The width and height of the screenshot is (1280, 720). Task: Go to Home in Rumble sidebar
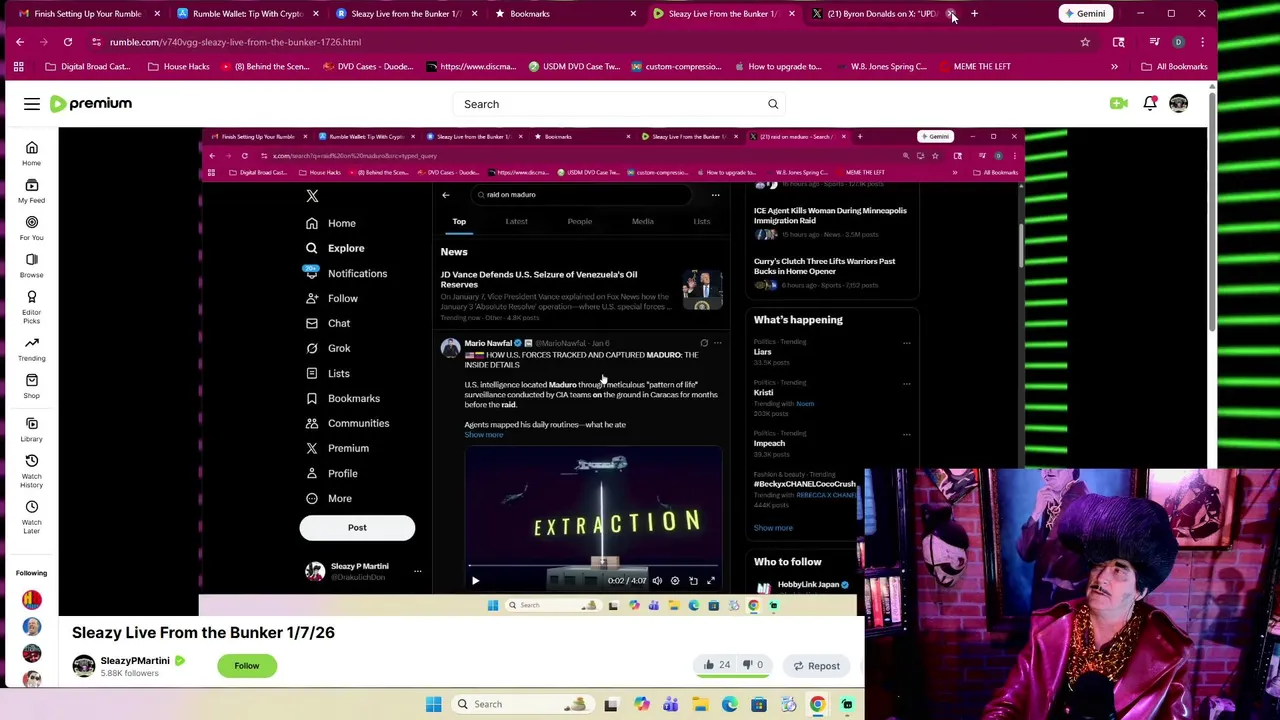coord(31,154)
